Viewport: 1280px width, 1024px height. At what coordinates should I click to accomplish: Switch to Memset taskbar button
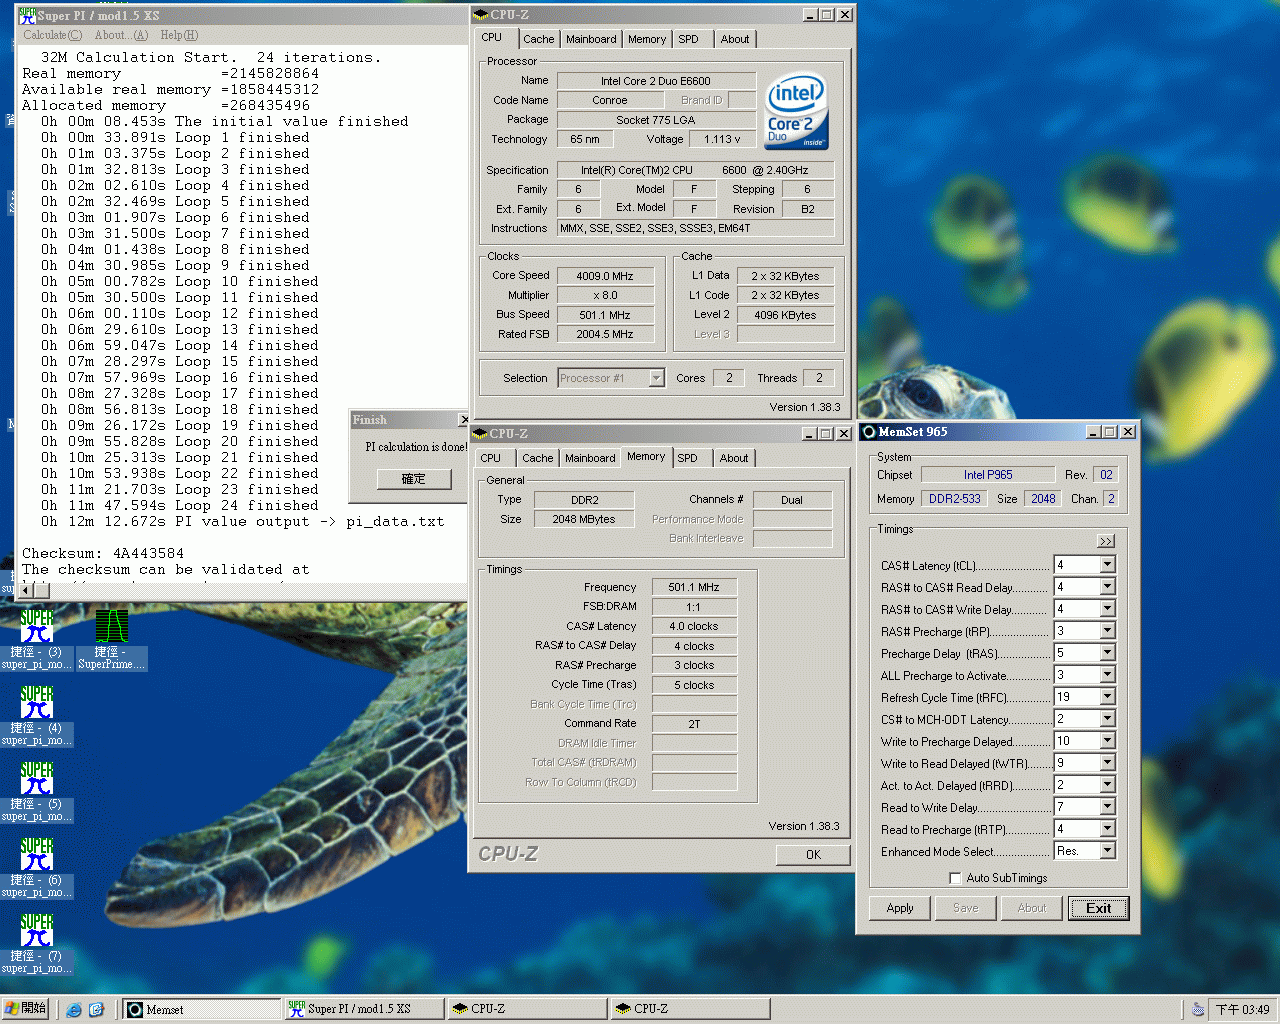(x=202, y=1010)
